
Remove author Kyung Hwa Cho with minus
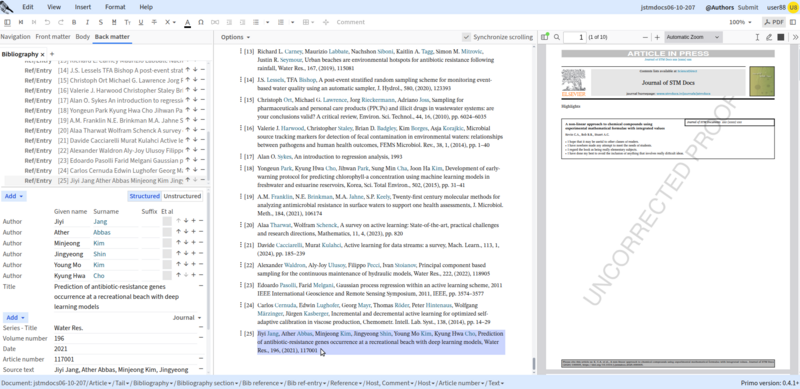pos(201,276)
